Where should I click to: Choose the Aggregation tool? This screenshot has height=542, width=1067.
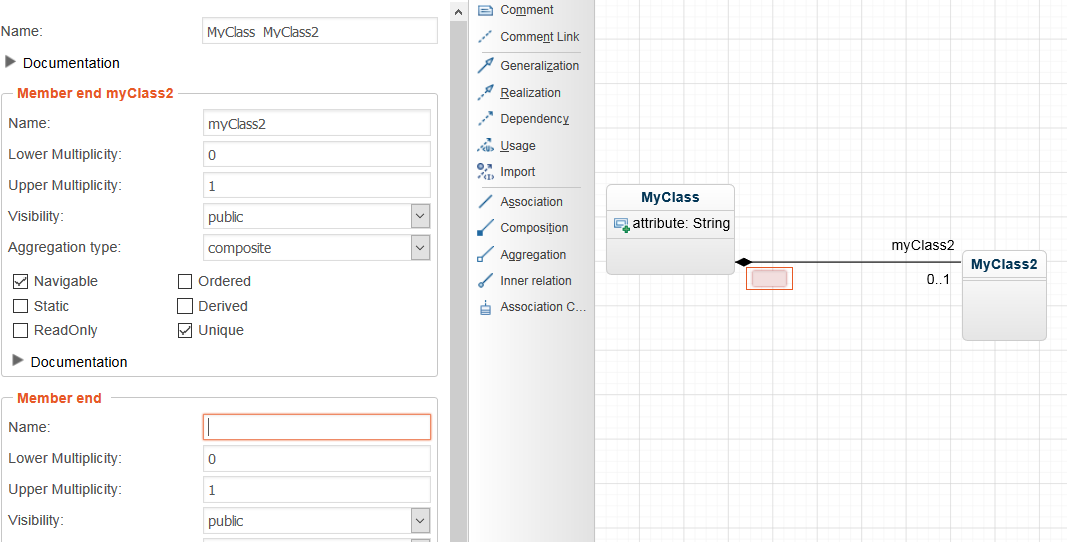[533, 255]
